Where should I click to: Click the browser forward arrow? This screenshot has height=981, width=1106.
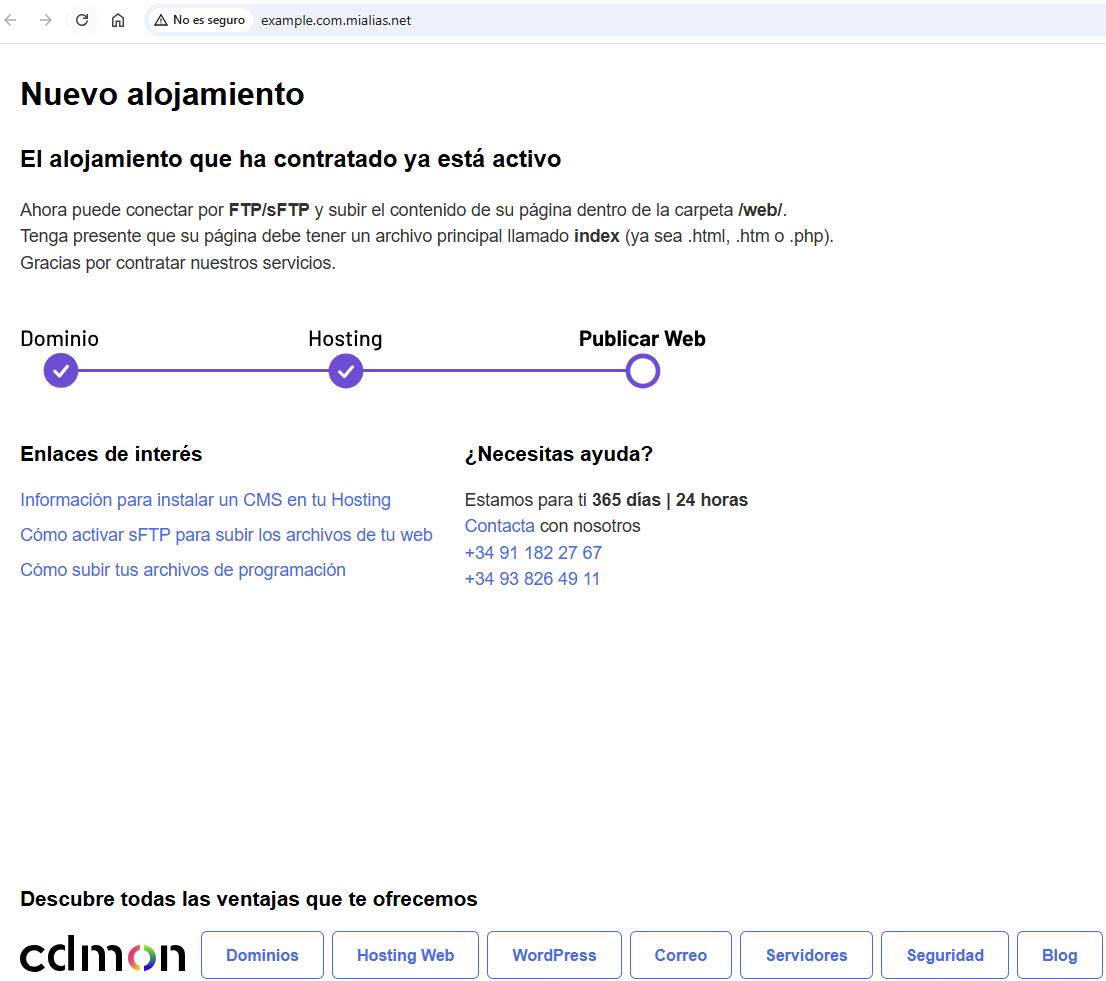pyautogui.click(x=46, y=20)
